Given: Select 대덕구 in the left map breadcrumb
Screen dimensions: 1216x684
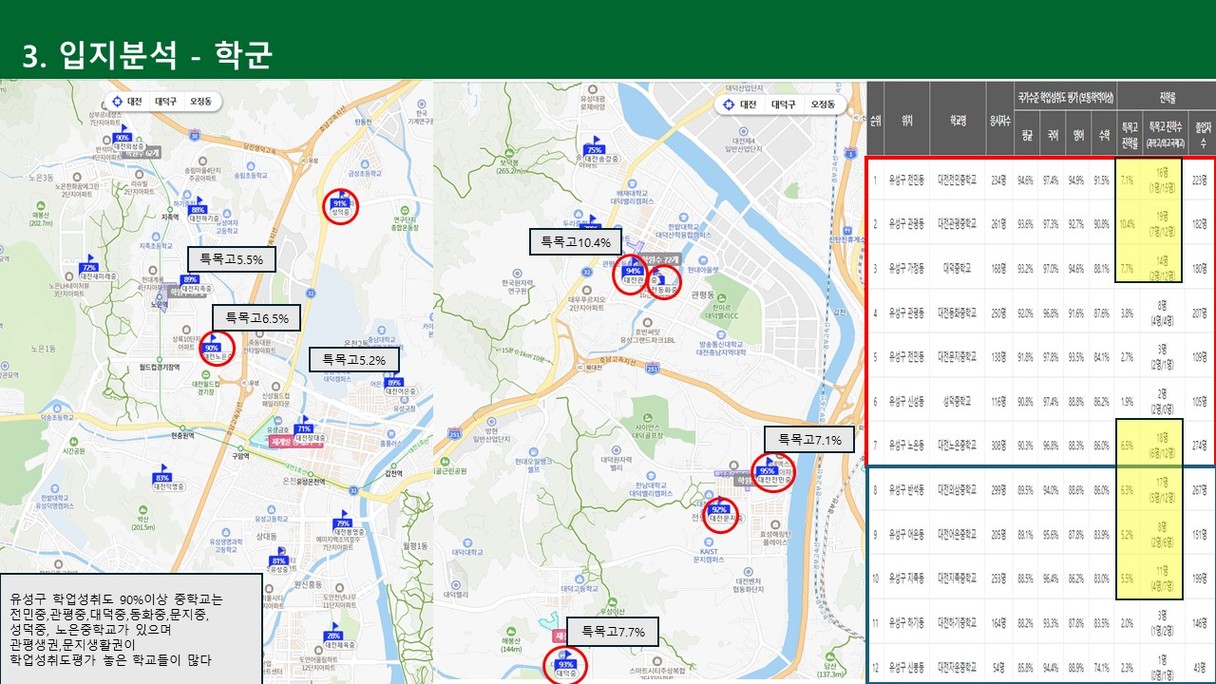Looking at the screenshot, I should tap(166, 102).
